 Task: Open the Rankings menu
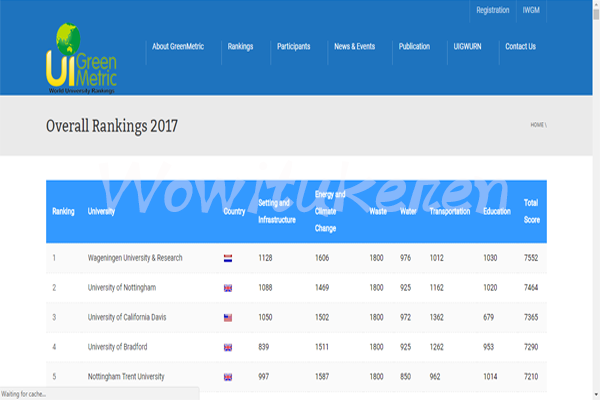coord(240,46)
